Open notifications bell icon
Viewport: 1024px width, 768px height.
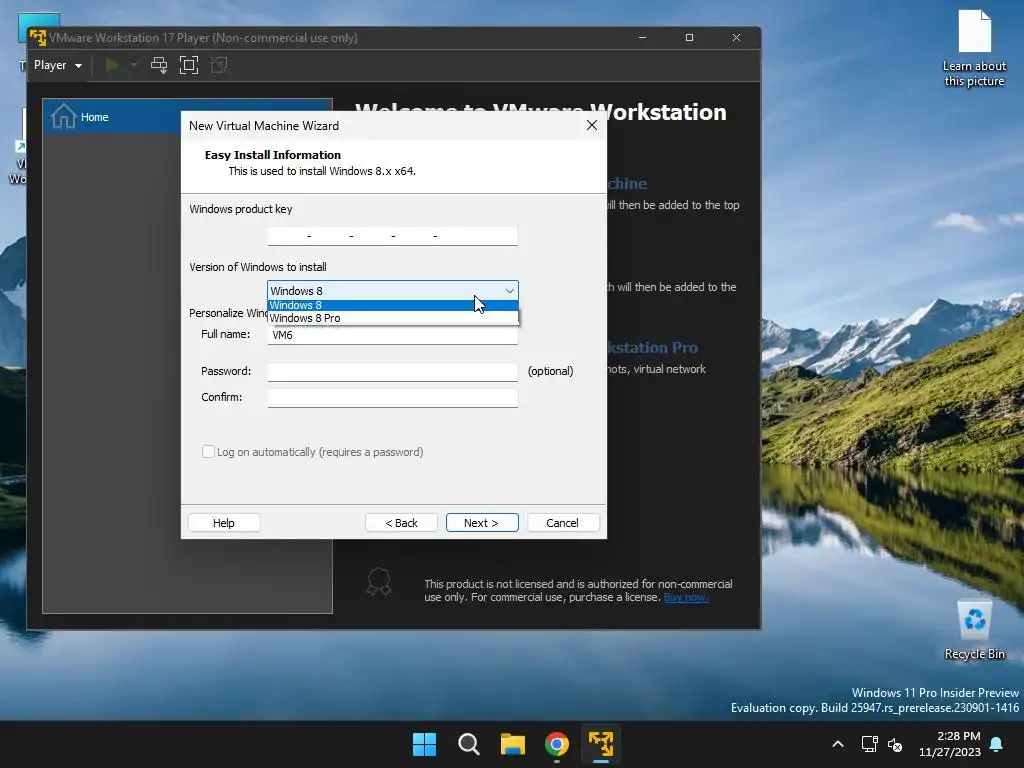coord(997,744)
